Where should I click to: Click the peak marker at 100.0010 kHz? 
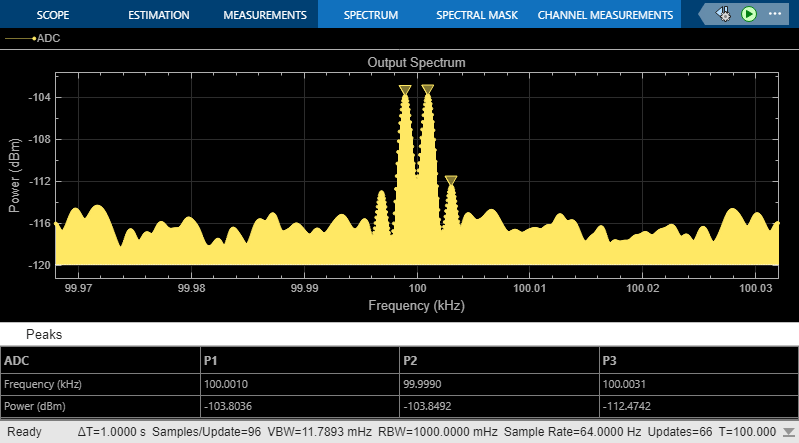click(x=428, y=90)
